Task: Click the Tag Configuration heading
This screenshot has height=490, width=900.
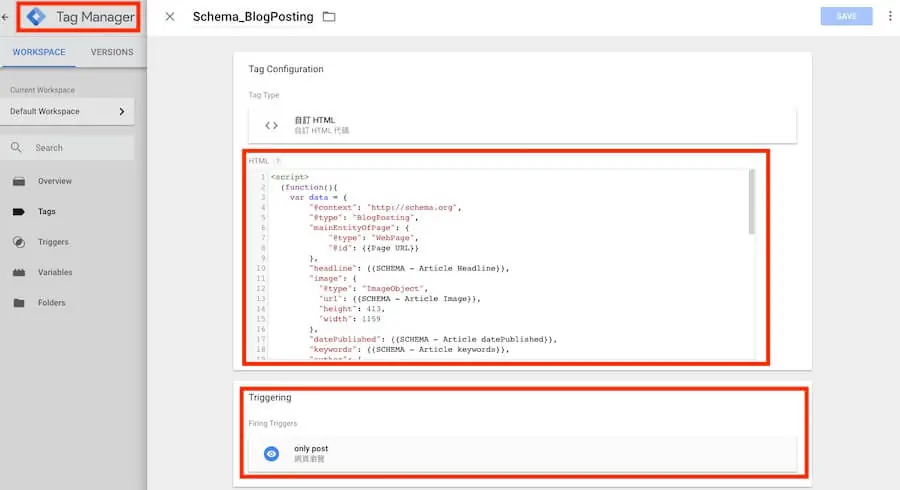Action: click(x=286, y=69)
